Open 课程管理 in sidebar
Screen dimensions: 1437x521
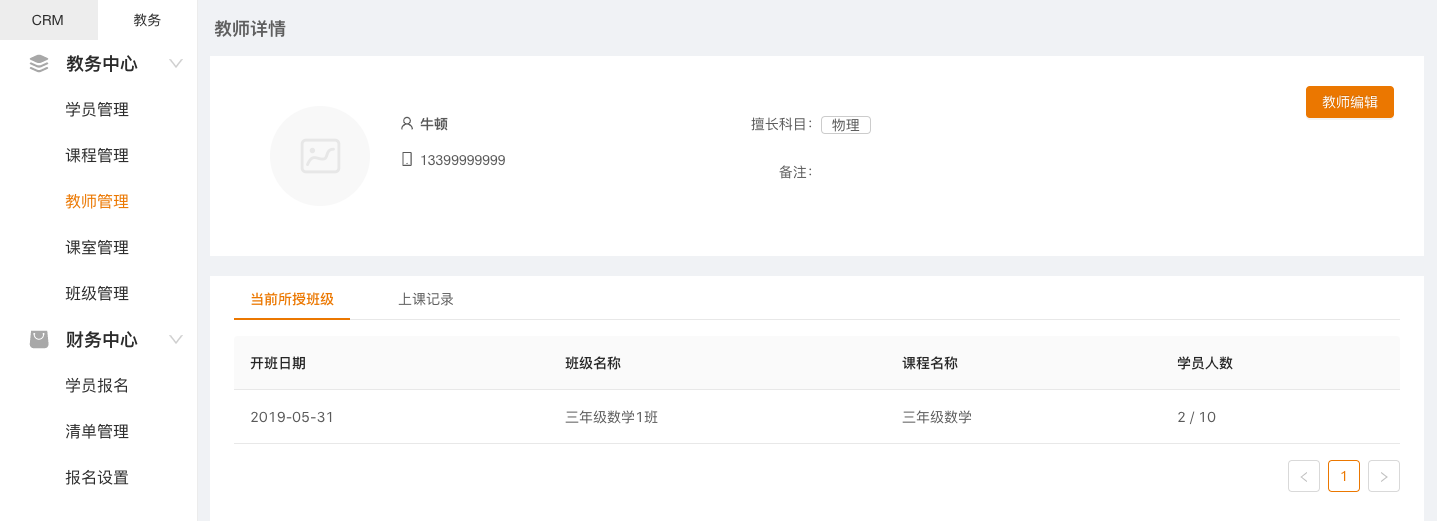97,156
